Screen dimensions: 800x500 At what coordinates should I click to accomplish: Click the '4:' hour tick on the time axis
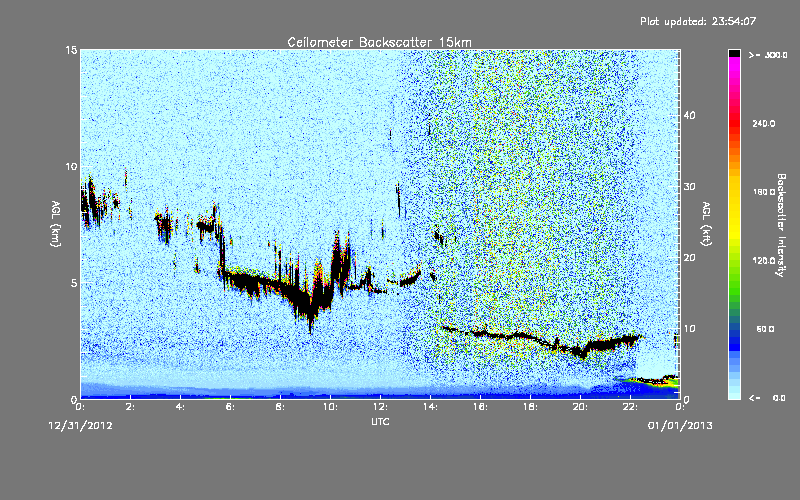180,407
